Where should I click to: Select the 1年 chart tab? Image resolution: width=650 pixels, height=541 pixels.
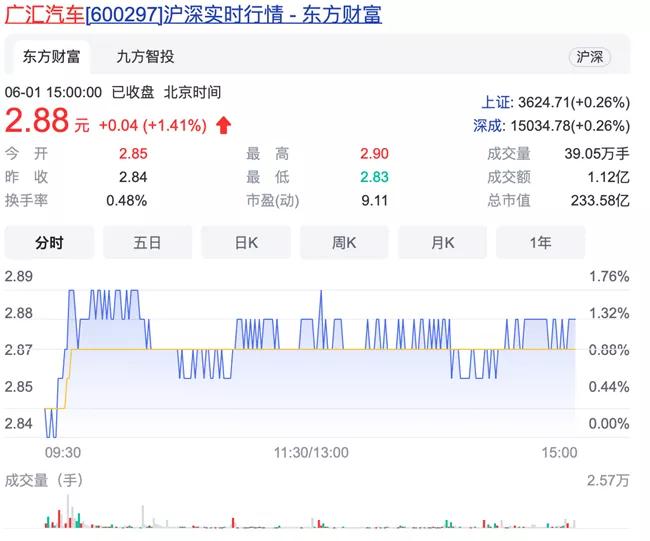pos(541,243)
